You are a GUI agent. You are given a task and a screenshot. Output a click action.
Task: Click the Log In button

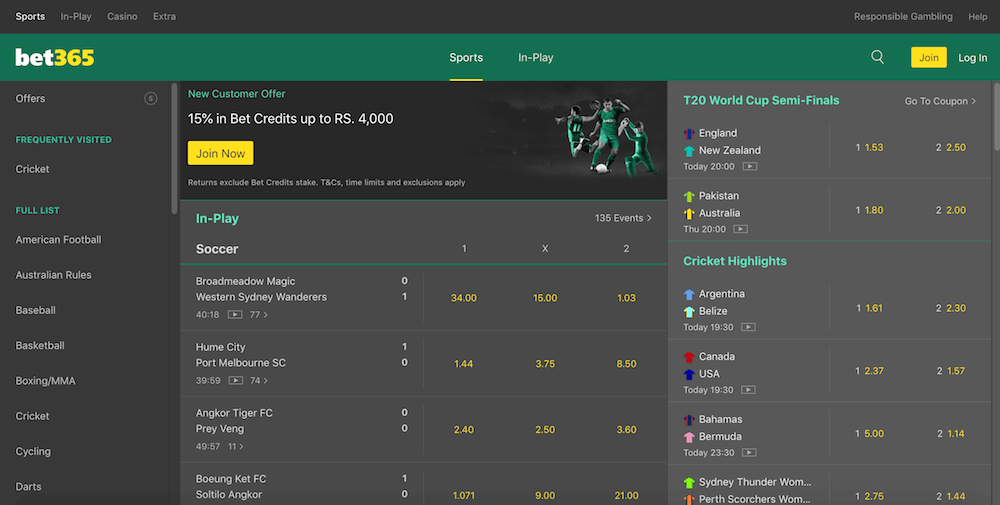[x=973, y=57]
